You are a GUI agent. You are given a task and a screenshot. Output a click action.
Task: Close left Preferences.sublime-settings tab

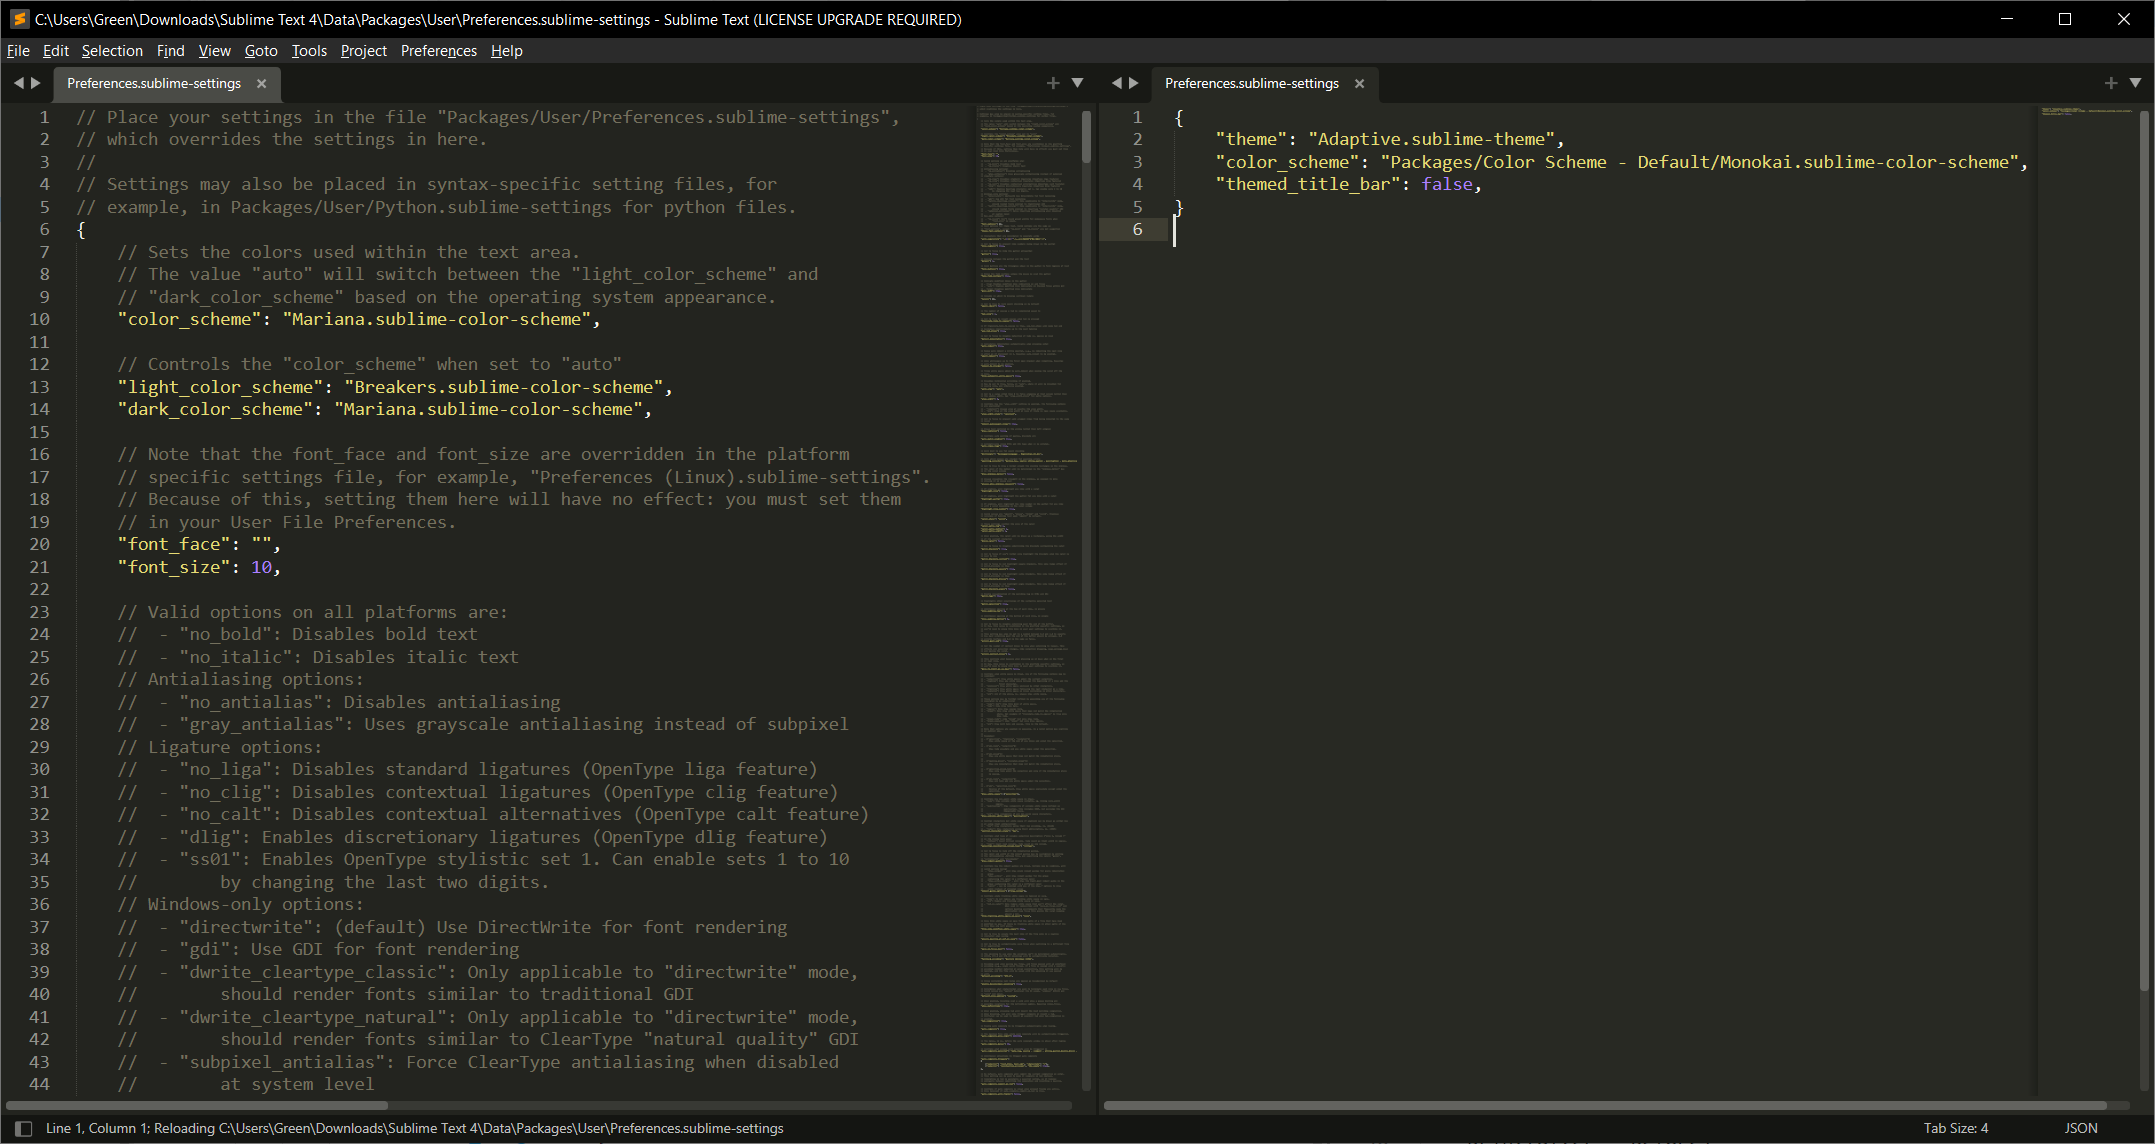pos(262,83)
